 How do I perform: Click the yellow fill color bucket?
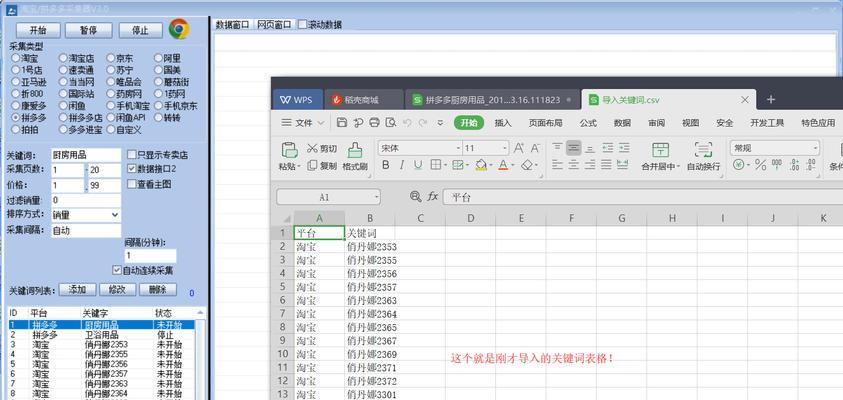click(x=481, y=165)
